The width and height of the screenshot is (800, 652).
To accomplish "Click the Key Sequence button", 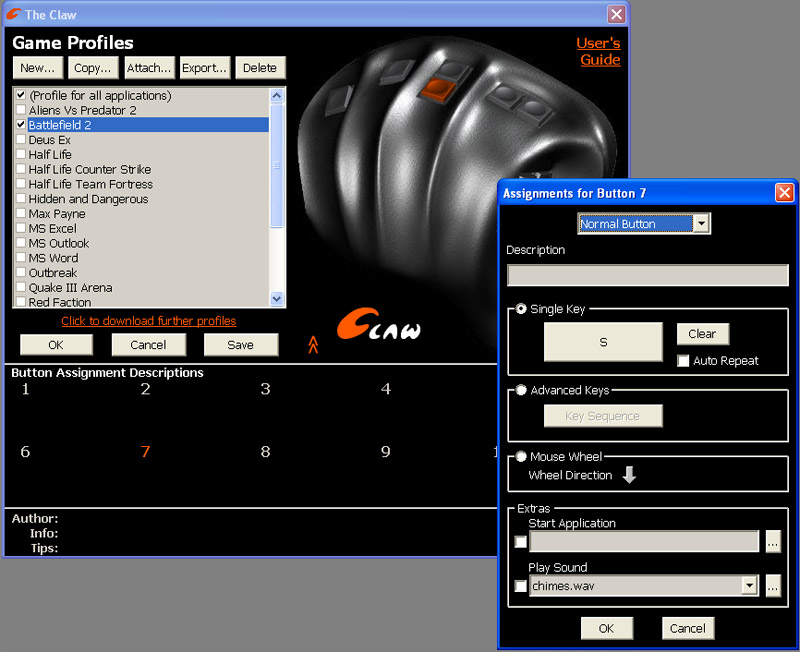I will [x=603, y=416].
